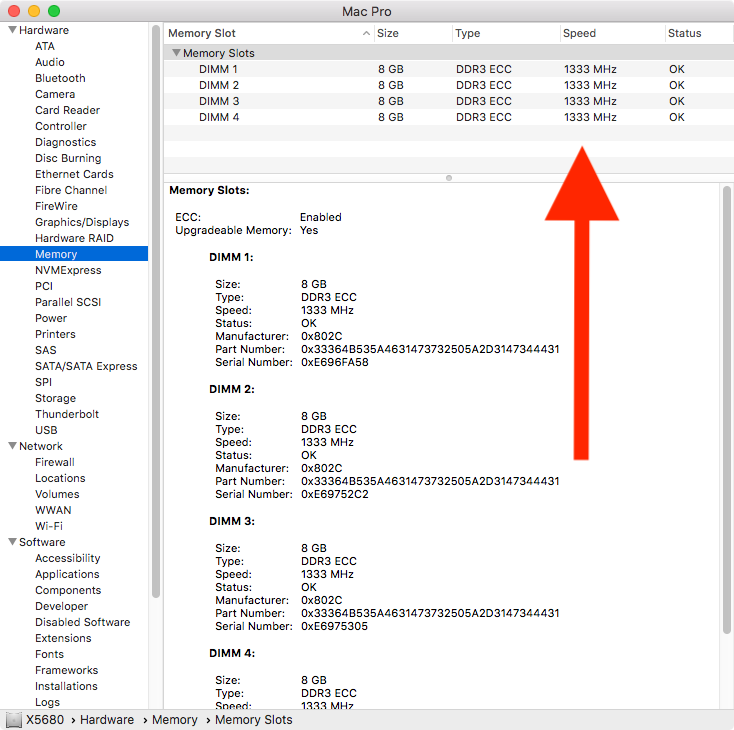Open FireWire hardware info
This screenshot has width=734, height=730.
click(x=56, y=206)
